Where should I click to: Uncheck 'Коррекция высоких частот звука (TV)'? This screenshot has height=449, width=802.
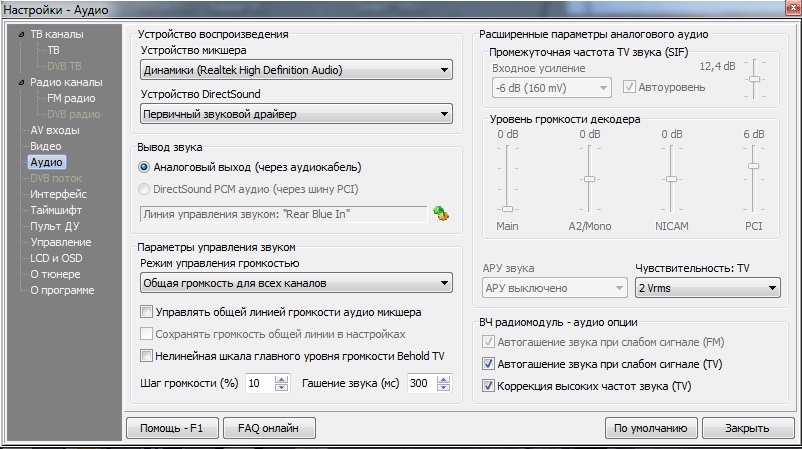[489, 386]
